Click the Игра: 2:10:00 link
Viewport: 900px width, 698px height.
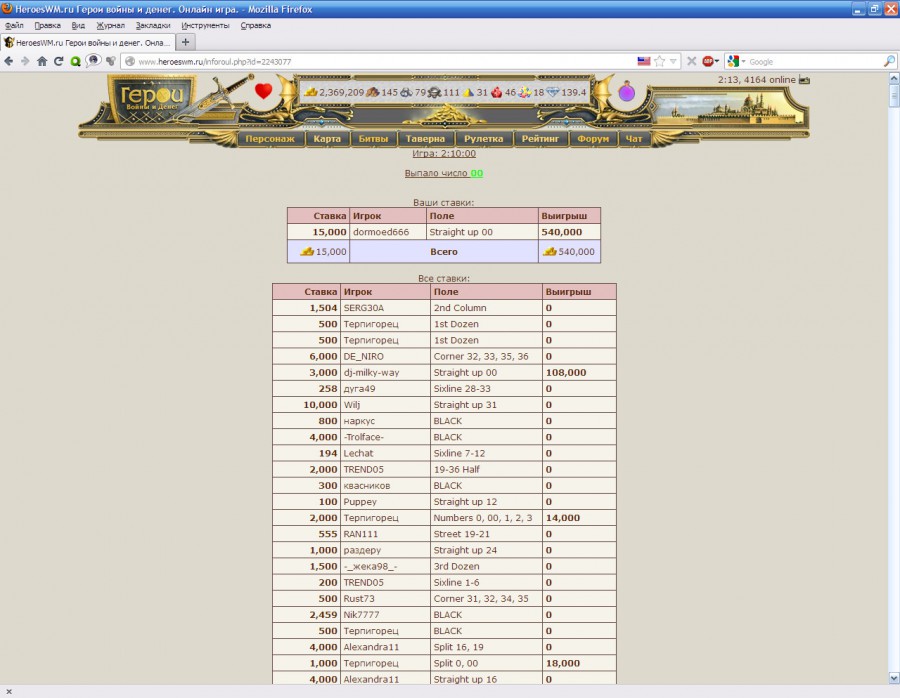(x=444, y=153)
